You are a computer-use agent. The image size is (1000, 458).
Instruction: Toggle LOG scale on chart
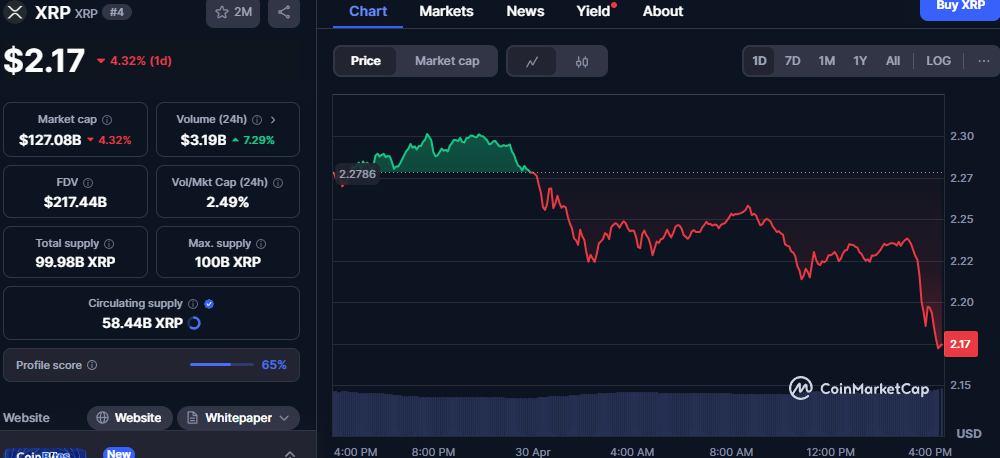tap(938, 61)
